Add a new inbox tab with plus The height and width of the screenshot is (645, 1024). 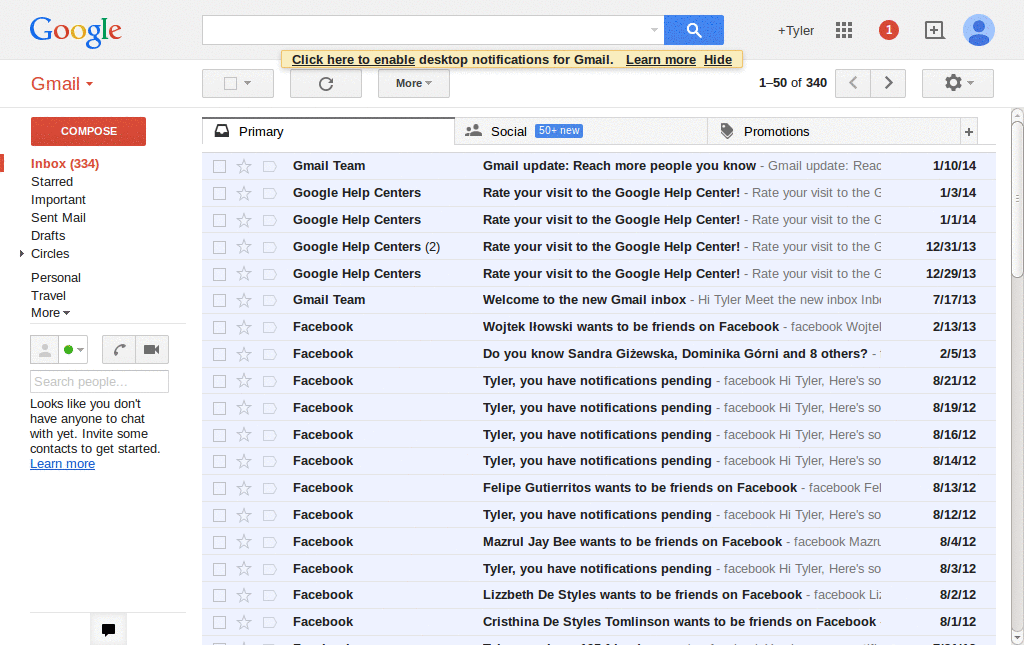pos(968,132)
